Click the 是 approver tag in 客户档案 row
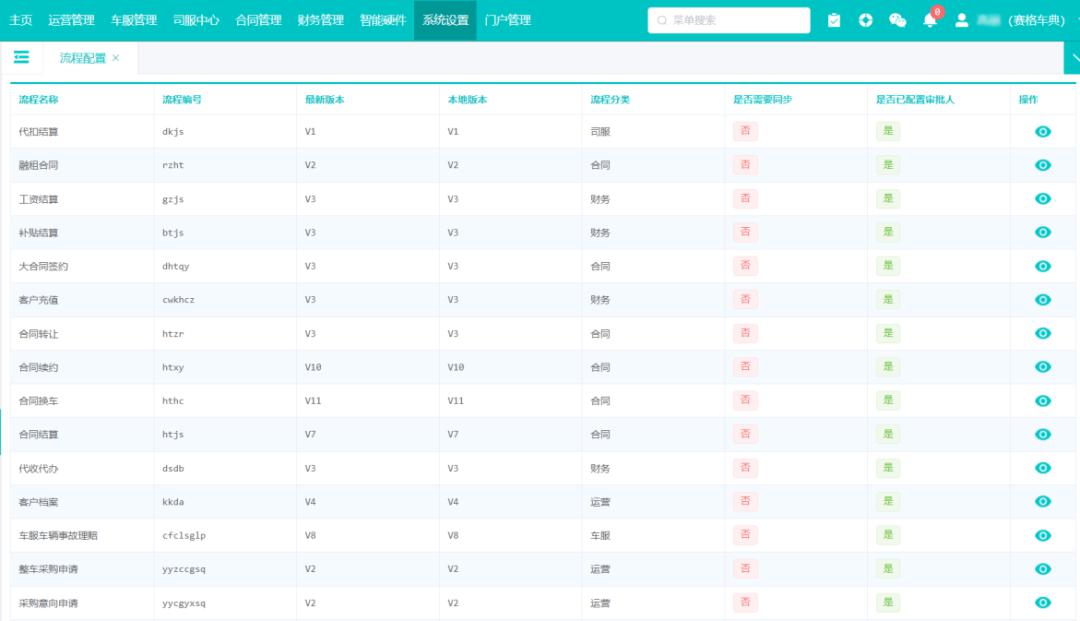 point(888,502)
